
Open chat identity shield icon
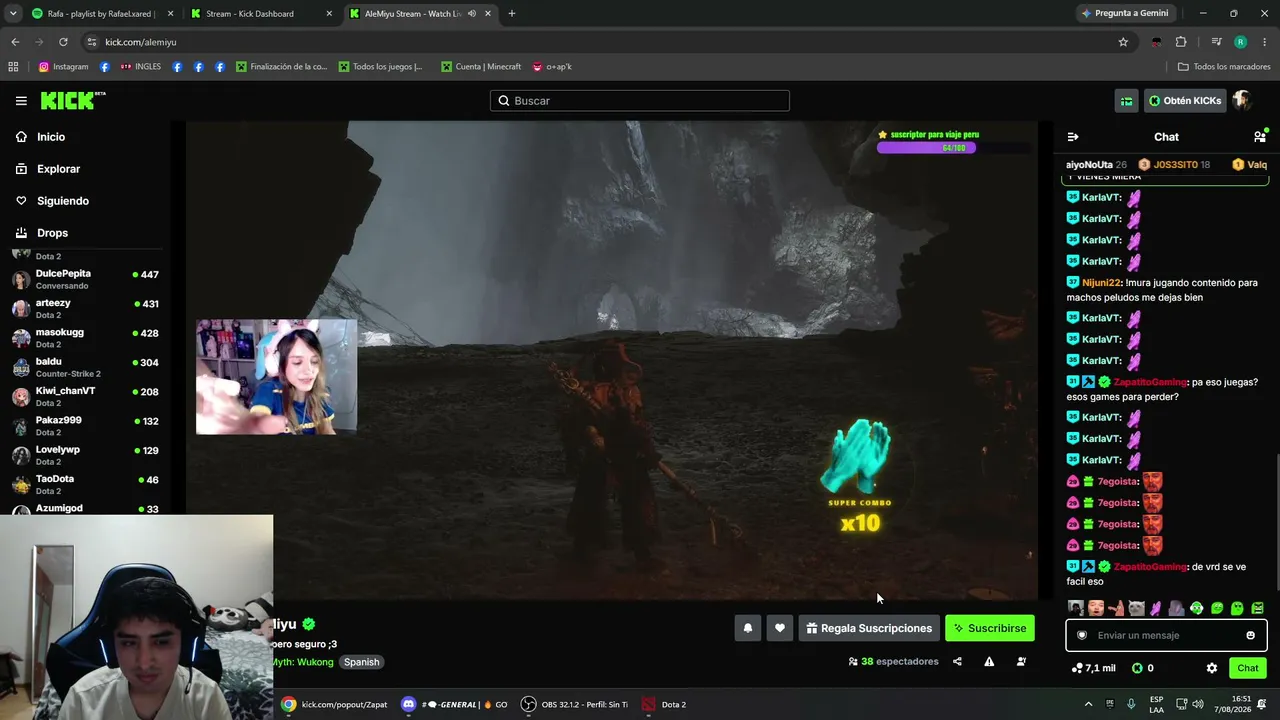point(1081,635)
